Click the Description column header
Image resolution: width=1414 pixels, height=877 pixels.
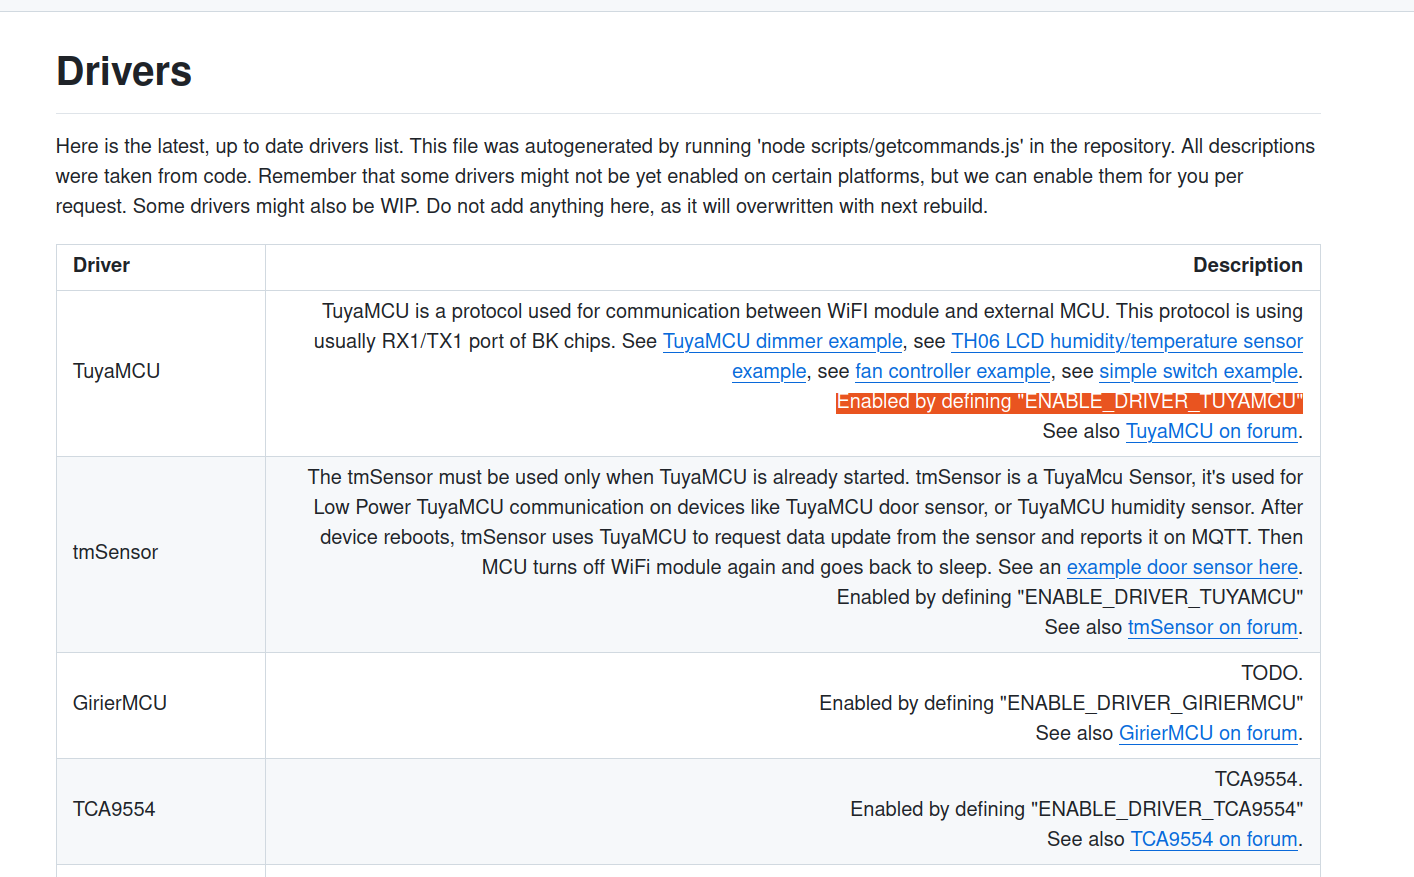1247,266
